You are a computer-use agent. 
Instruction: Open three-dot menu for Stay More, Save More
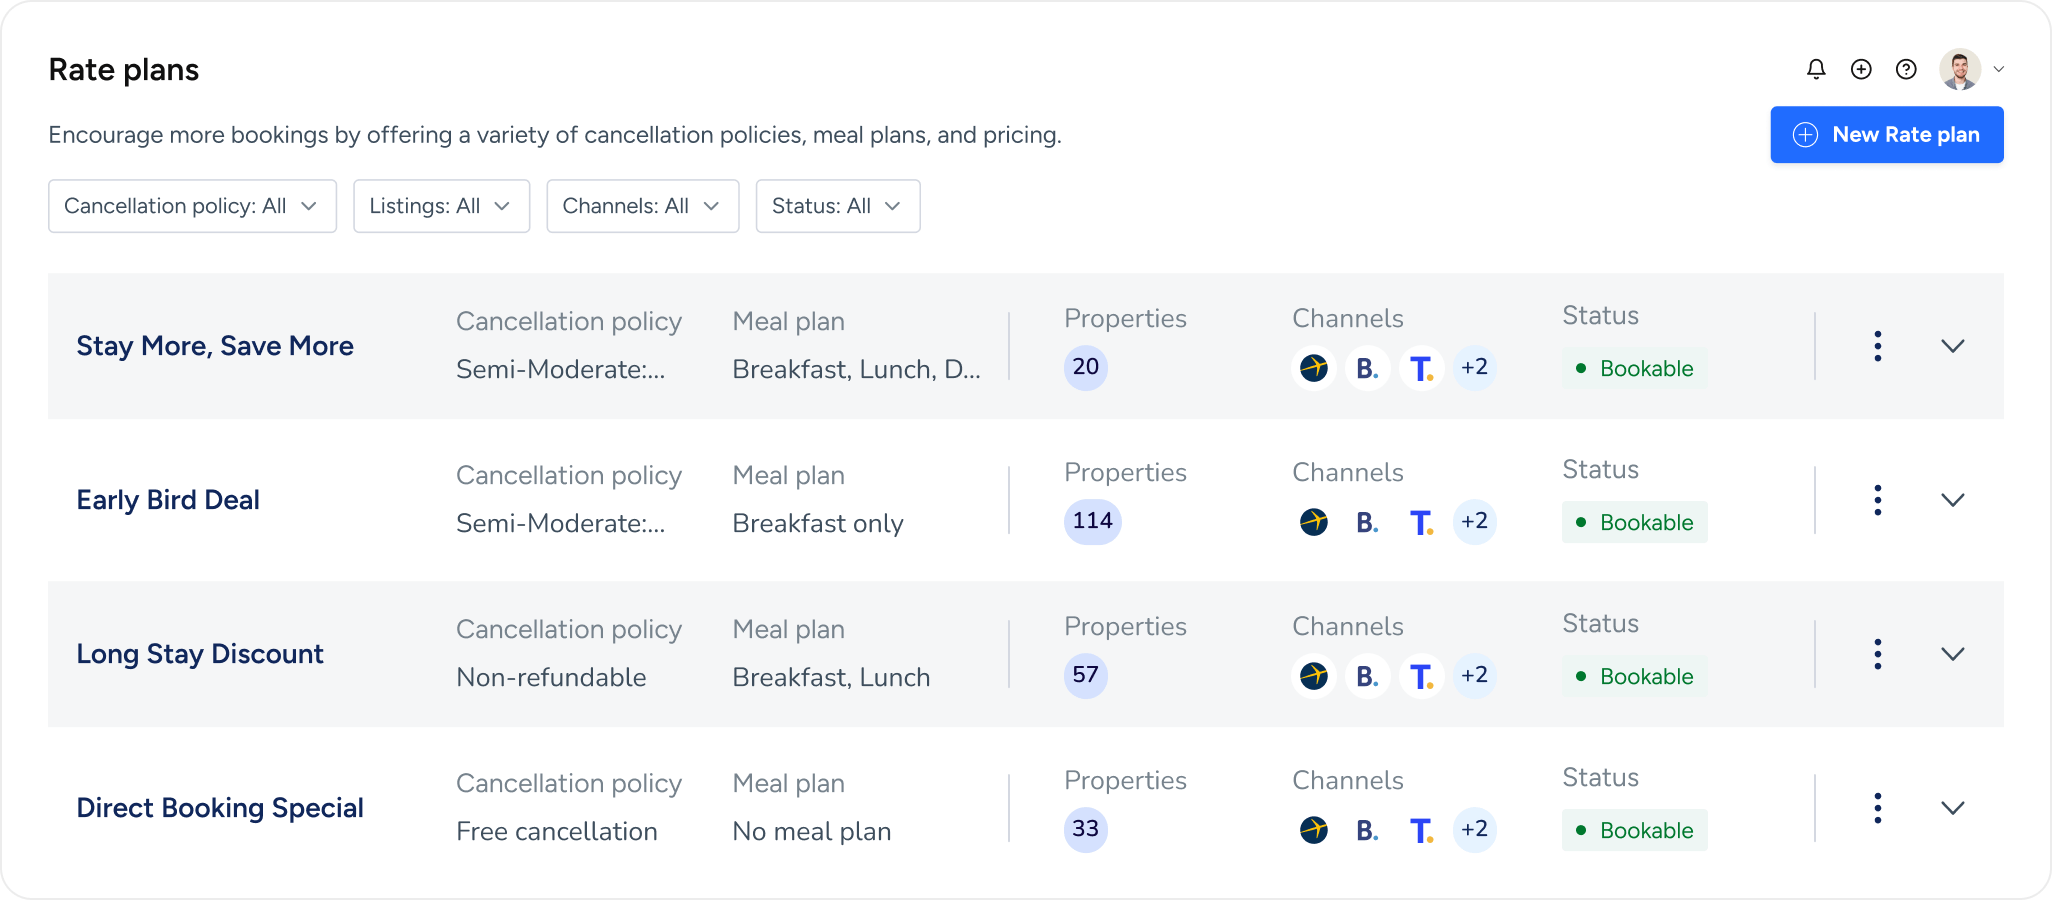click(x=1878, y=346)
